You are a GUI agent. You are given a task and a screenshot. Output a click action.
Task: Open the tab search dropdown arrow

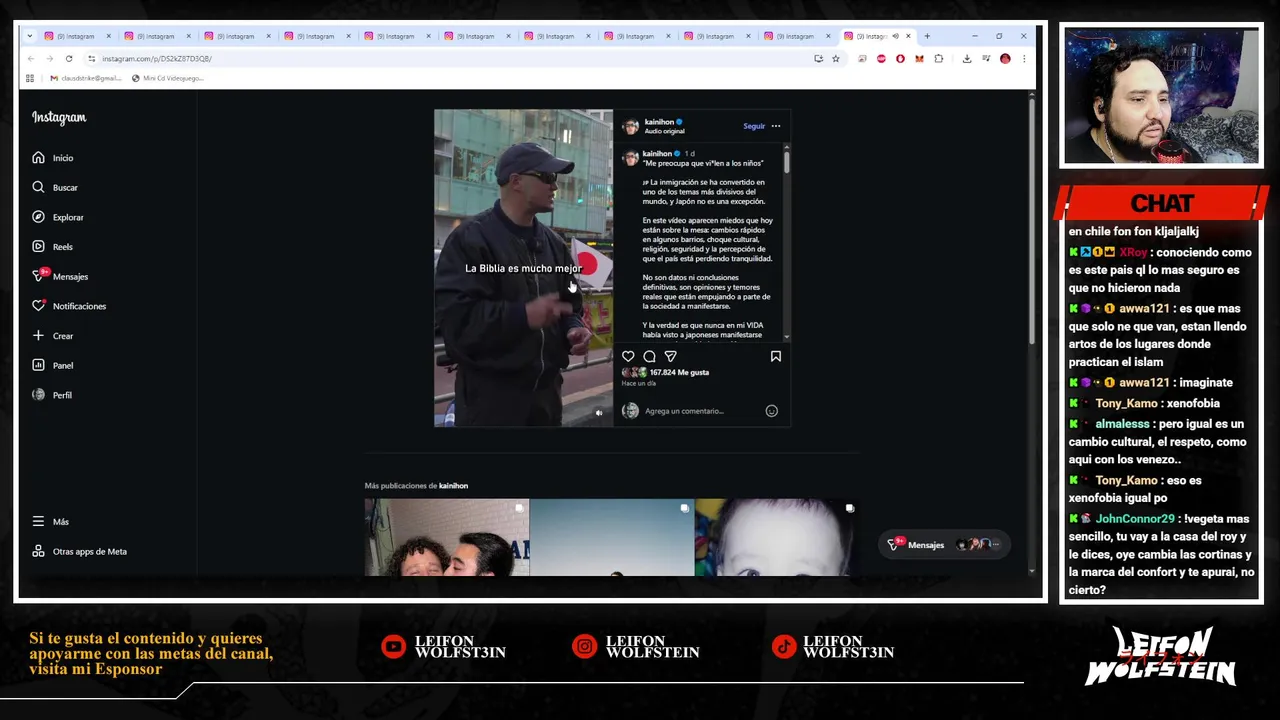pyautogui.click(x=30, y=36)
